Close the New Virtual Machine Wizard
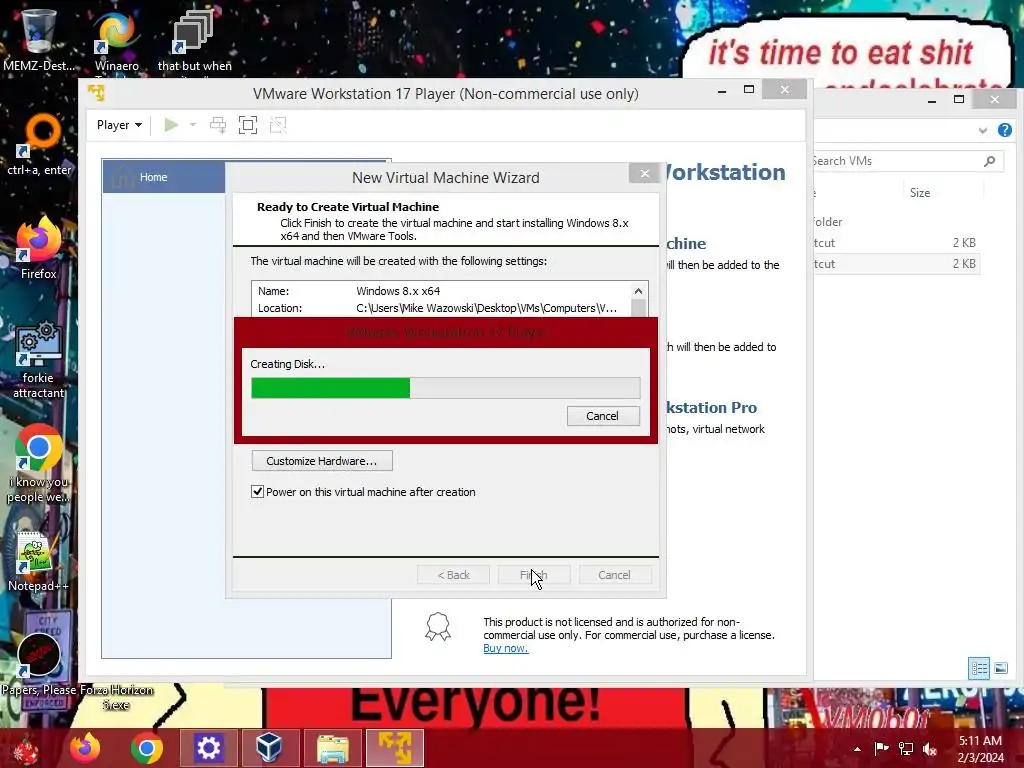Viewport: 1024px width, 768px height. (x=645, y=173)
